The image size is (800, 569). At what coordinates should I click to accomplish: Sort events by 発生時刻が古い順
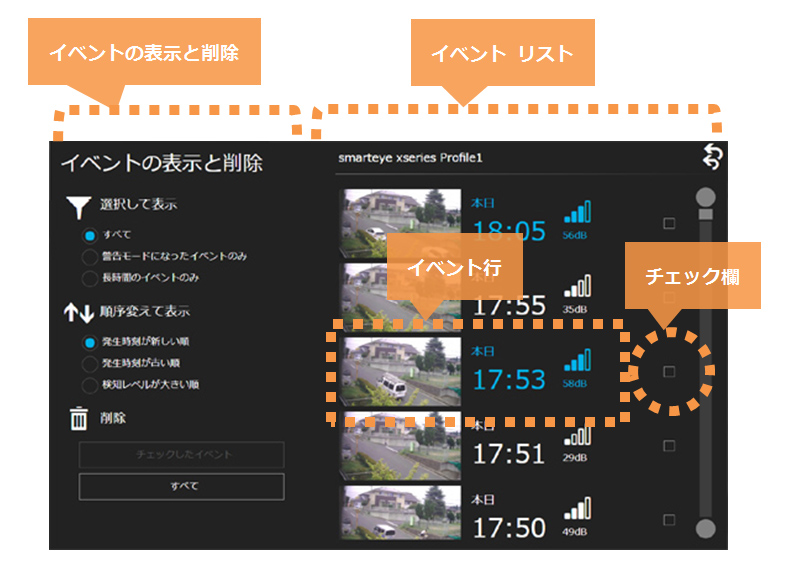[90, 363]
